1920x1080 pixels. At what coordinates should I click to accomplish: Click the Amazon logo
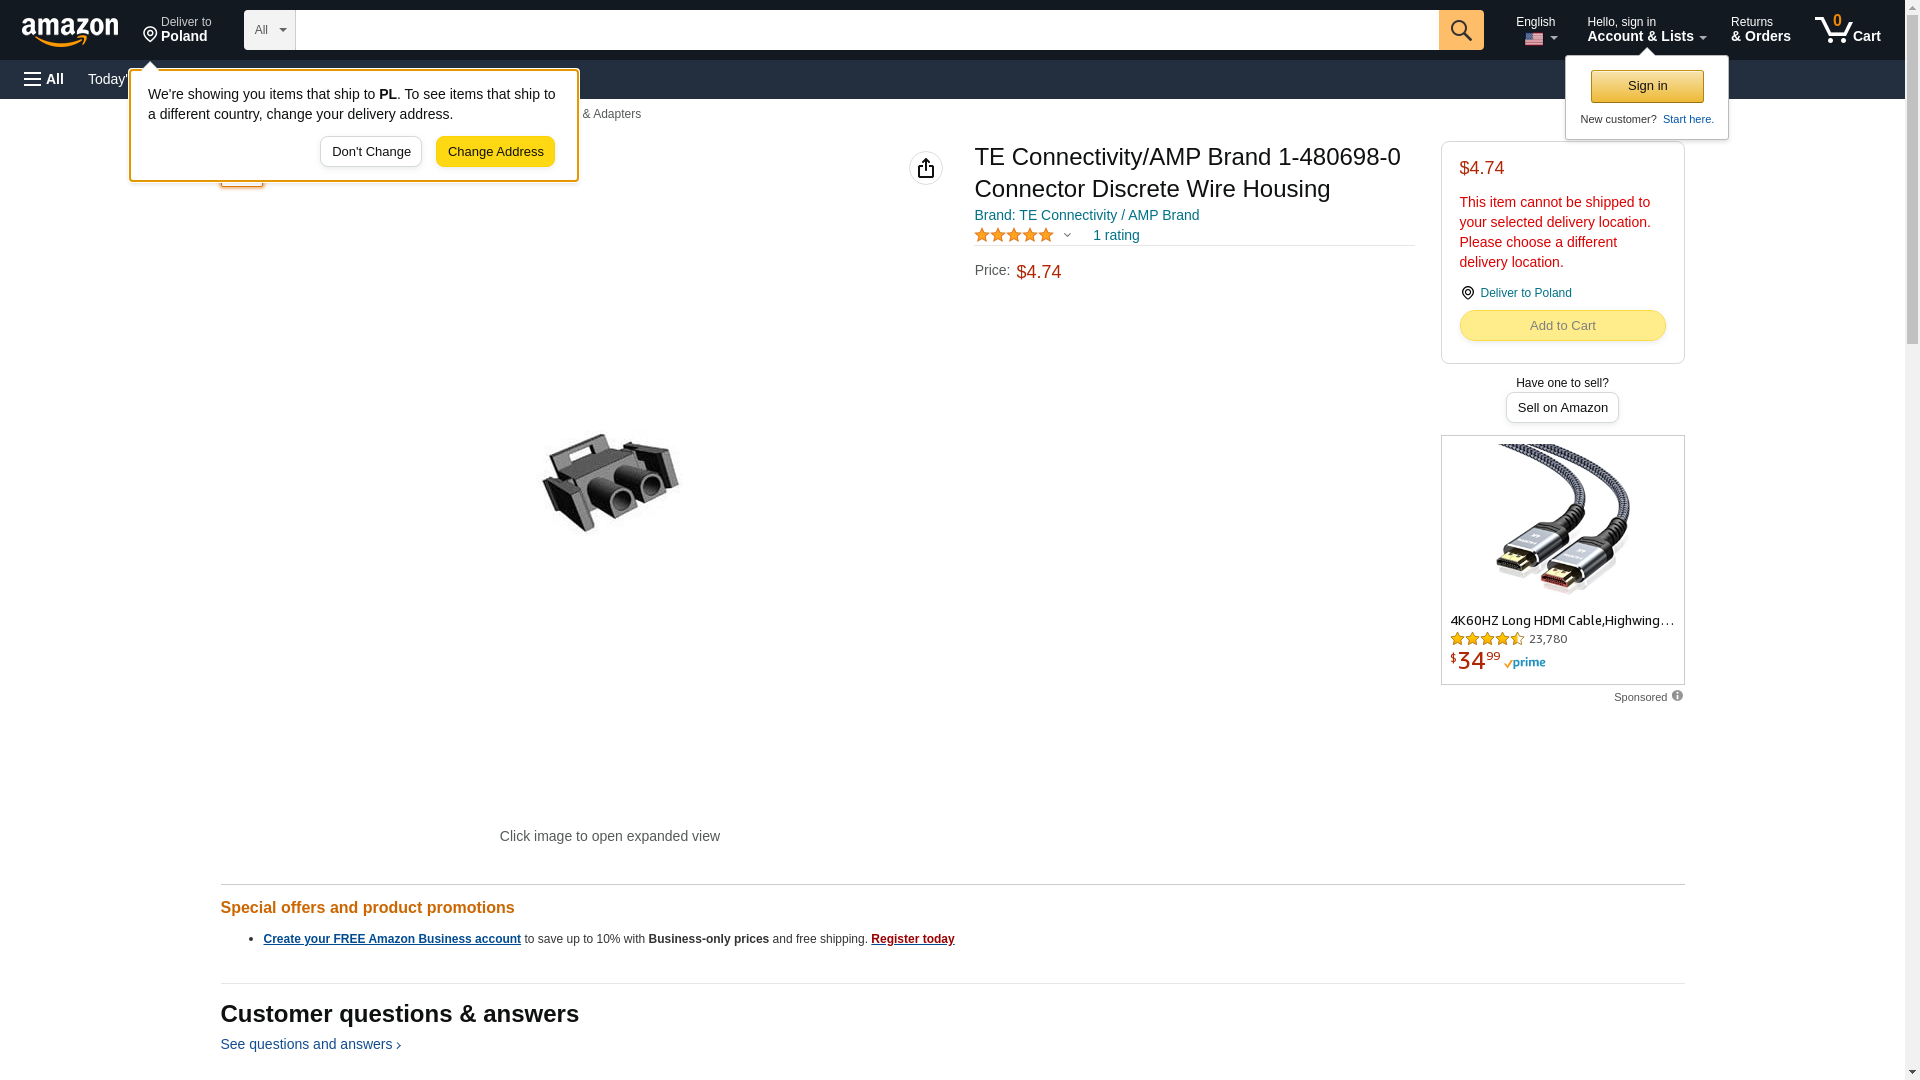click(70, 31)
